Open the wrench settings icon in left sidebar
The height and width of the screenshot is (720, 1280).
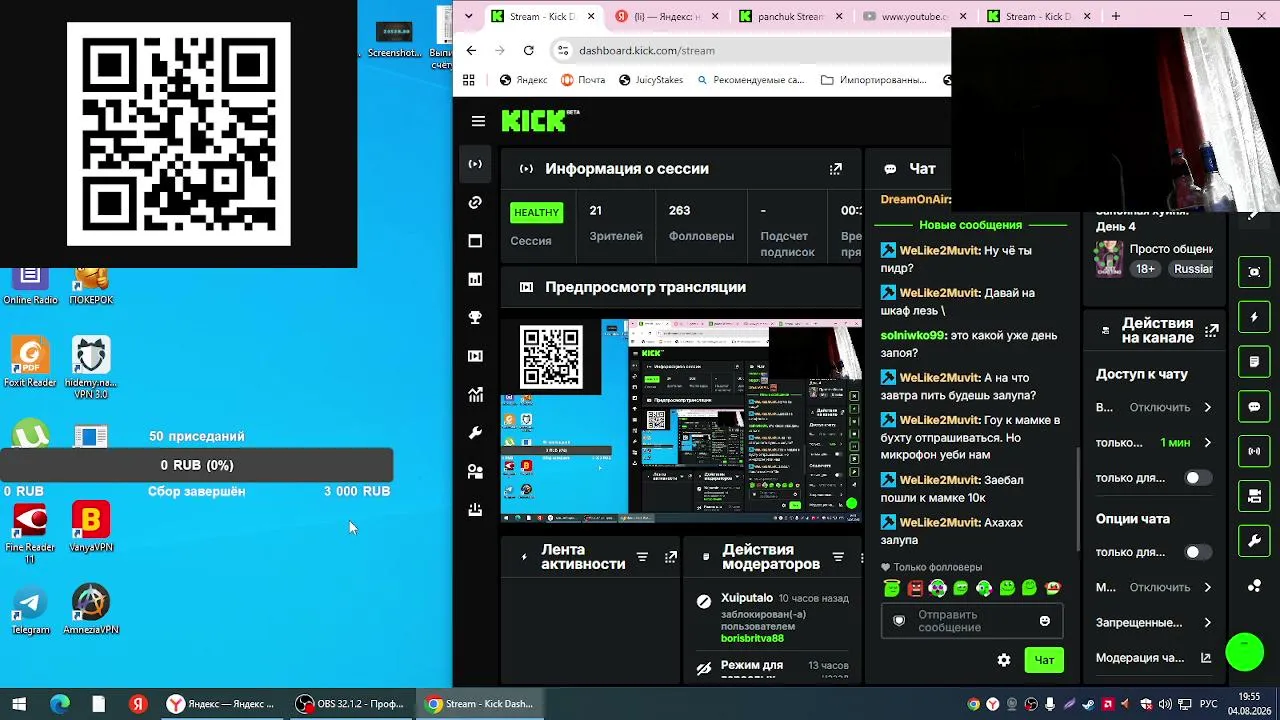475,433
